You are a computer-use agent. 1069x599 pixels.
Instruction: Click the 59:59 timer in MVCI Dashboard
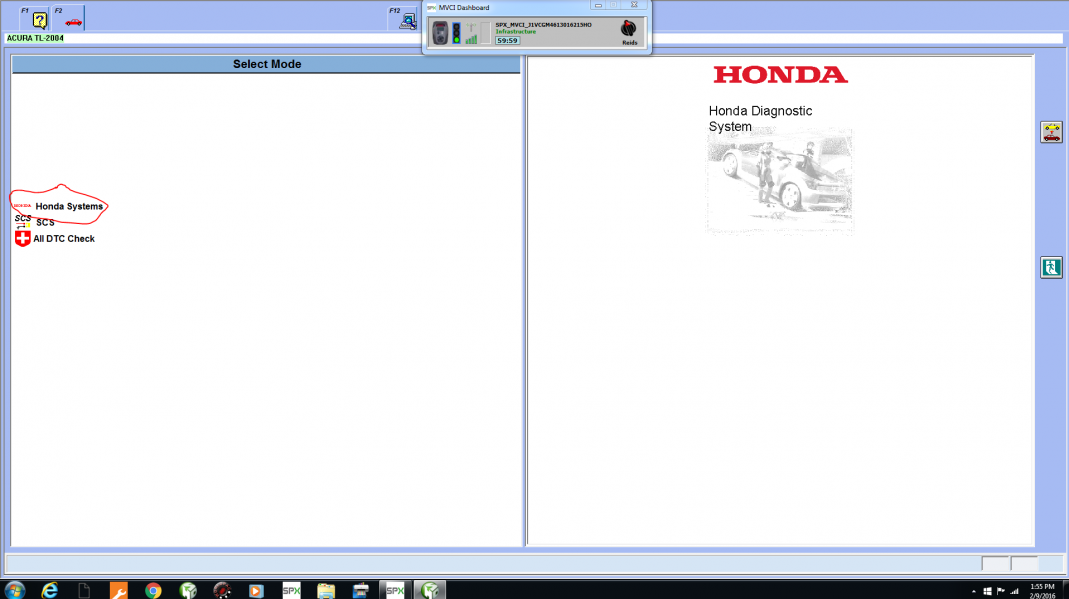click(507, 41)
